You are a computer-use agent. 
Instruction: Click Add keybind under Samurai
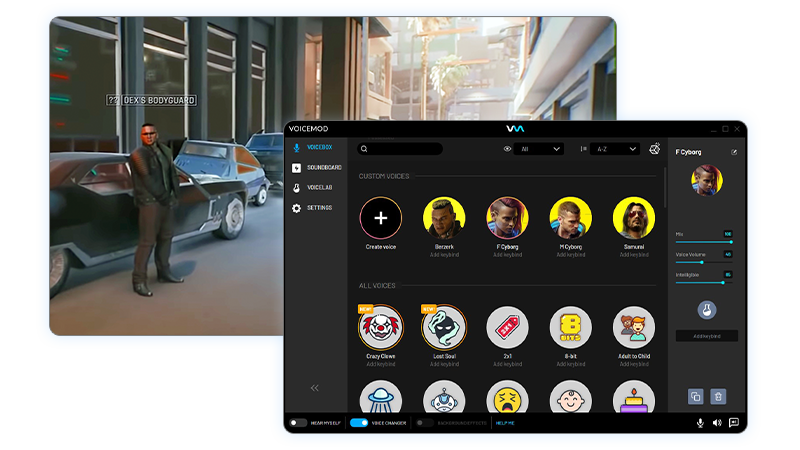point(634,255)
